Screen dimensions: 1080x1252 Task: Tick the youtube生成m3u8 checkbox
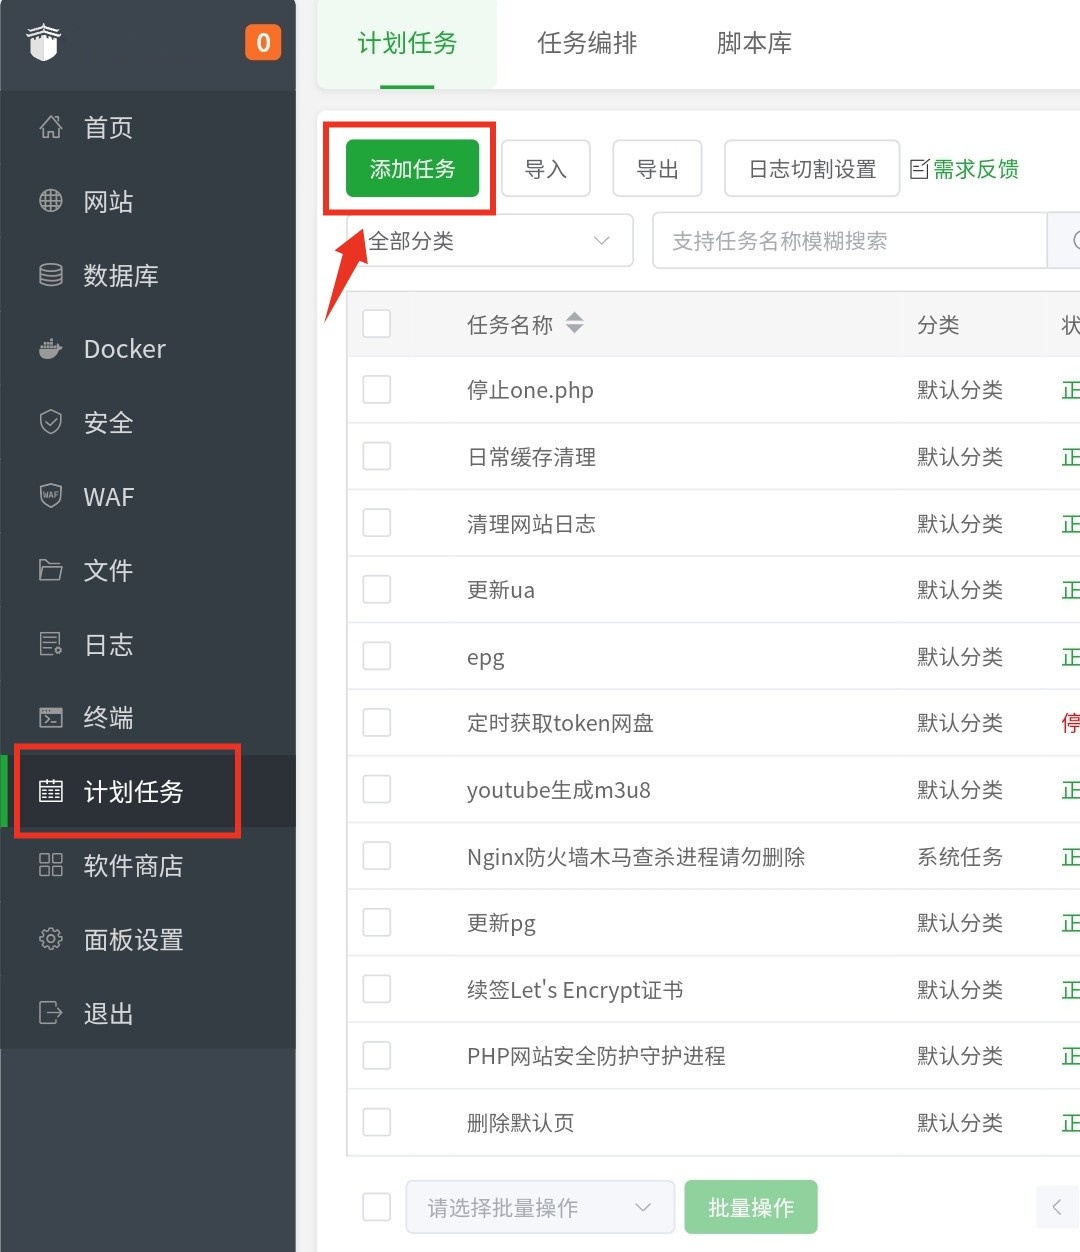point(377,789)
